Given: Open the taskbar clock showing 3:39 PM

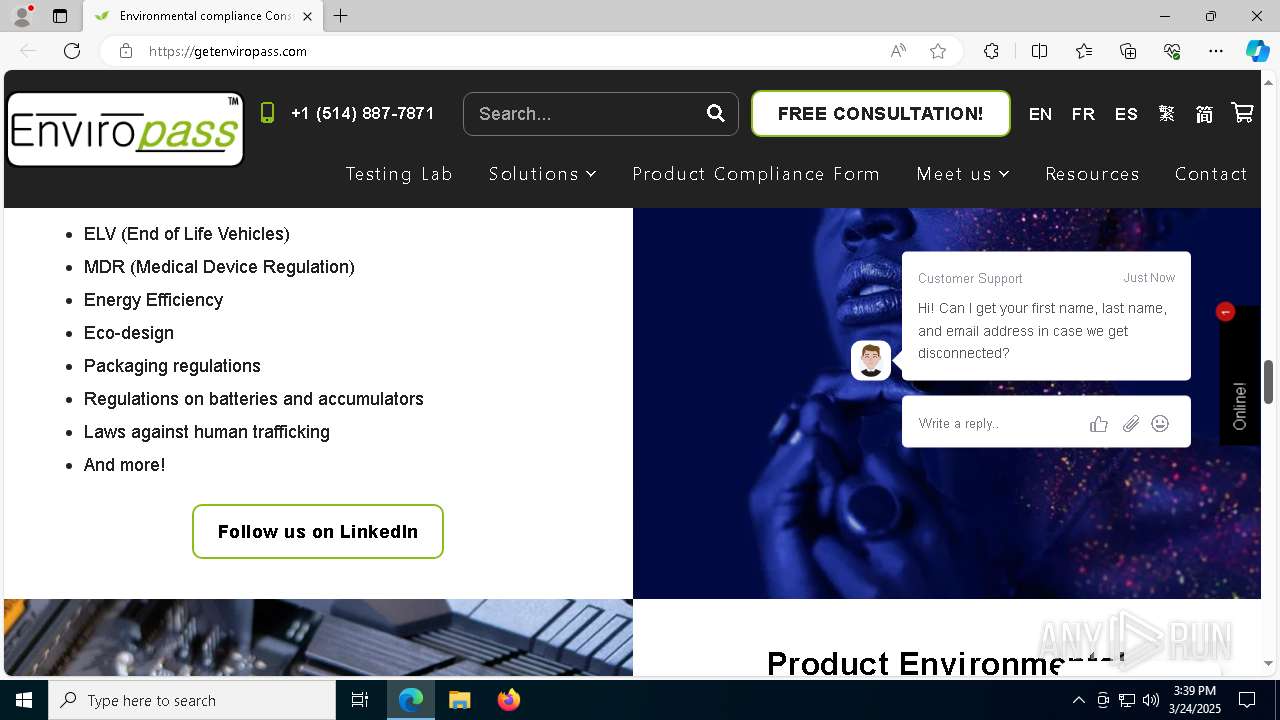Looking at the screenshot, I should tap(1194, 700).
